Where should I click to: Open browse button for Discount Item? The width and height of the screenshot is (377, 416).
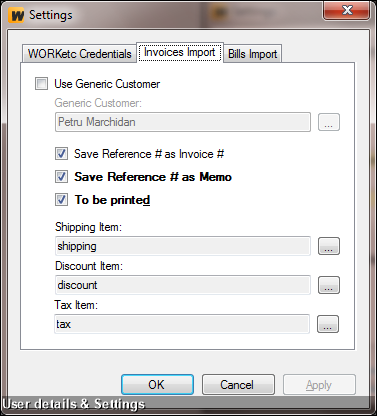click(x=329, y=285)
